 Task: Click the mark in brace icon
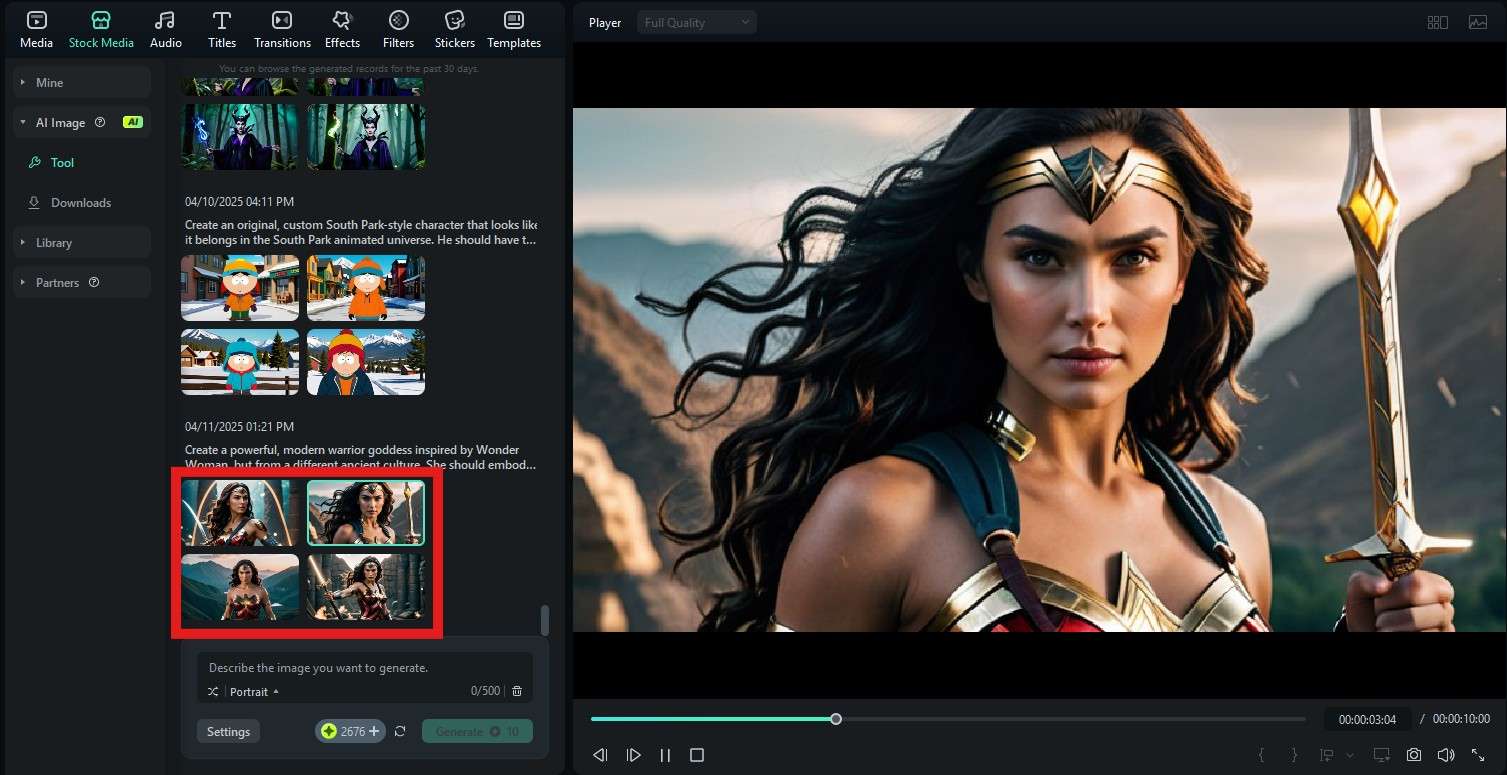(1262, 755)
